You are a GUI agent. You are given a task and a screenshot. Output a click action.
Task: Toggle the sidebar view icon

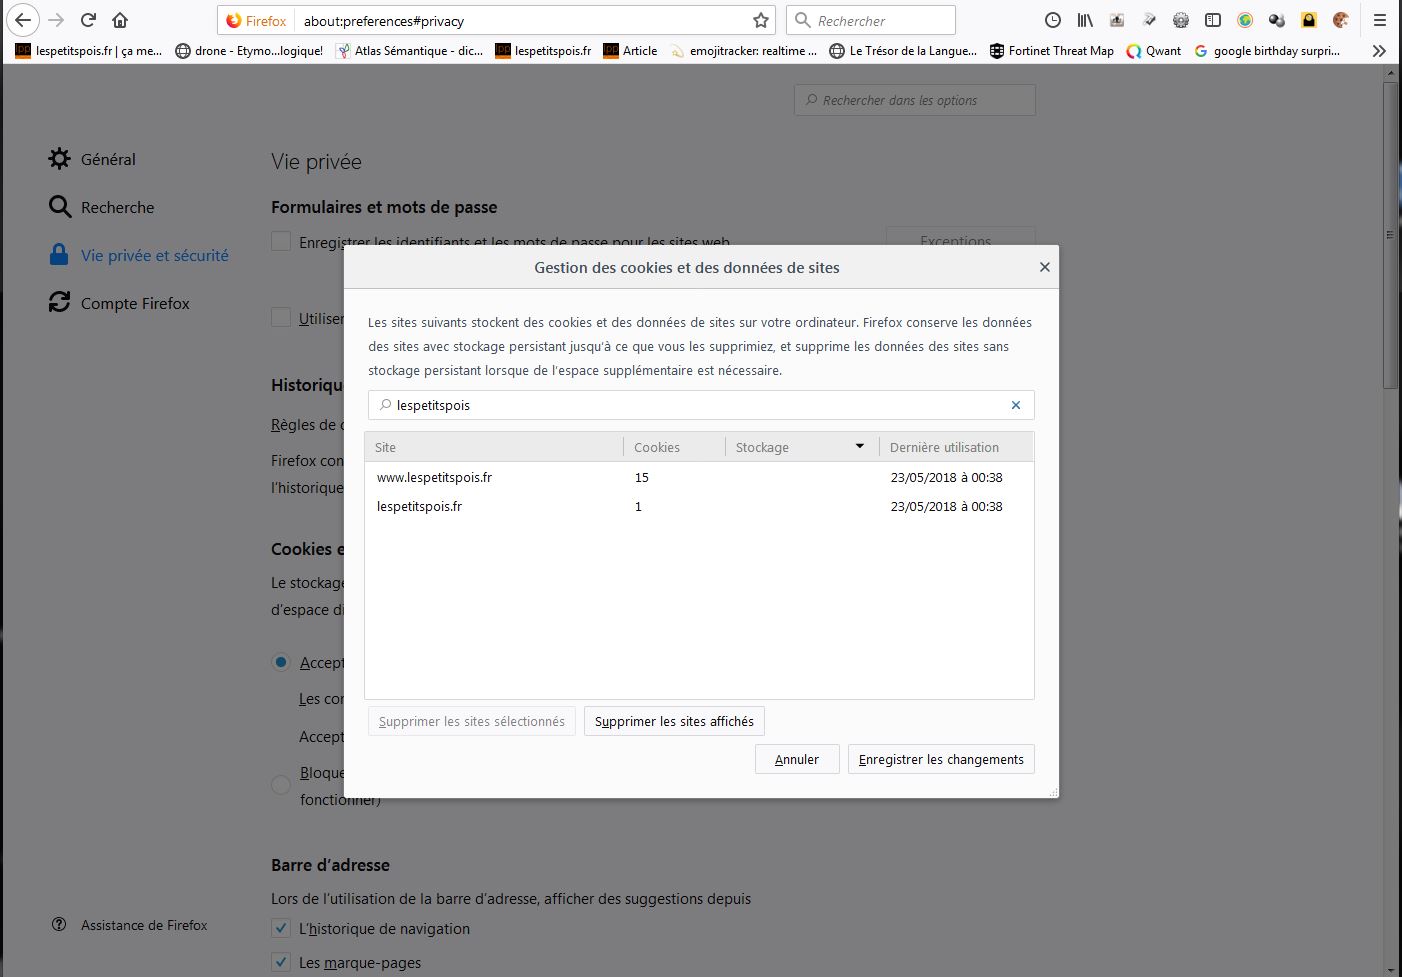1213,20
